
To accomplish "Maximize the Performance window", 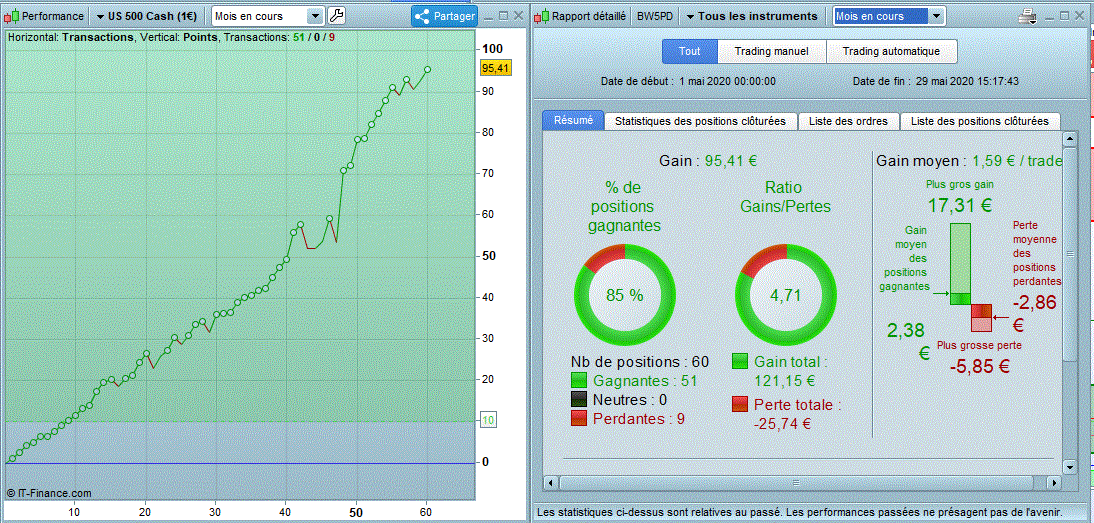I will point(503,16).
